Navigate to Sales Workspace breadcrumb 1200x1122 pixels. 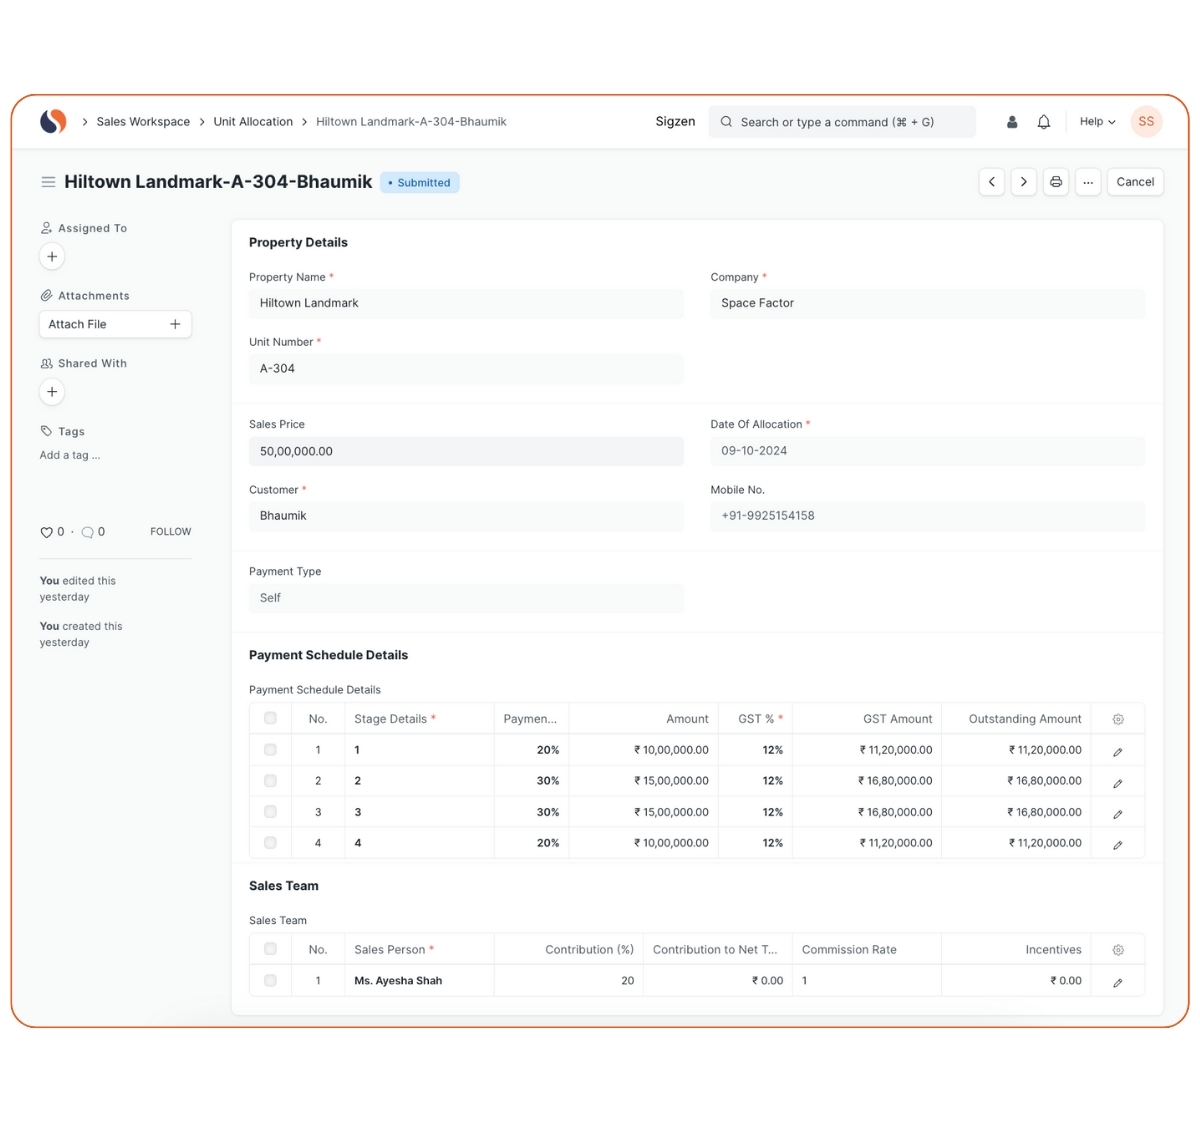pyautogui.click(x=143, y=122)
